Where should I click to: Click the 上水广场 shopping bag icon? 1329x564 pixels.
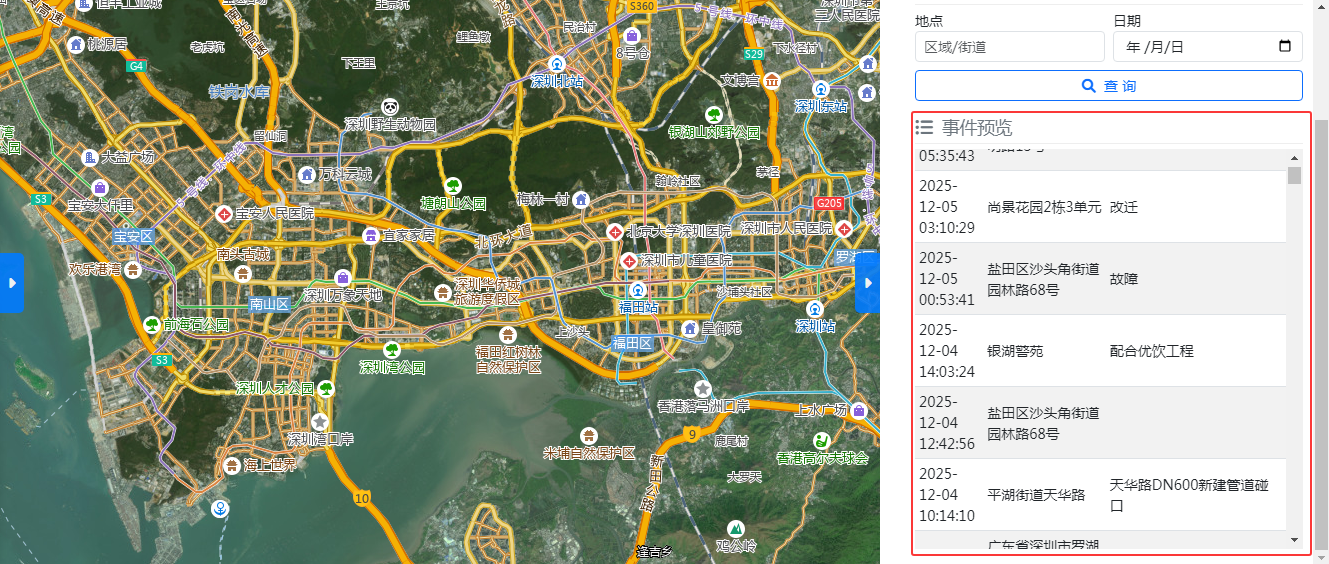point(859,410)
